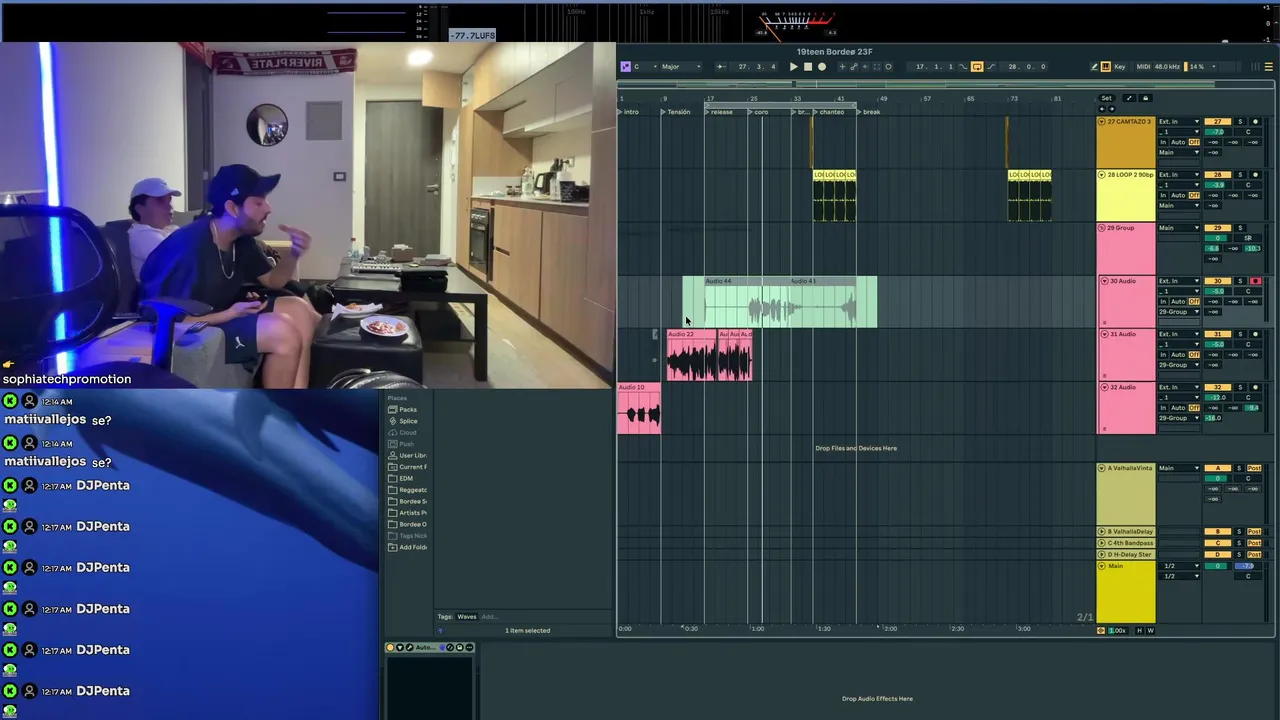Image resolution: width=1280 pixels, height=720 pixels.
Task: Click the track 27 volume field -7.0
Action: click(1217, 132)
